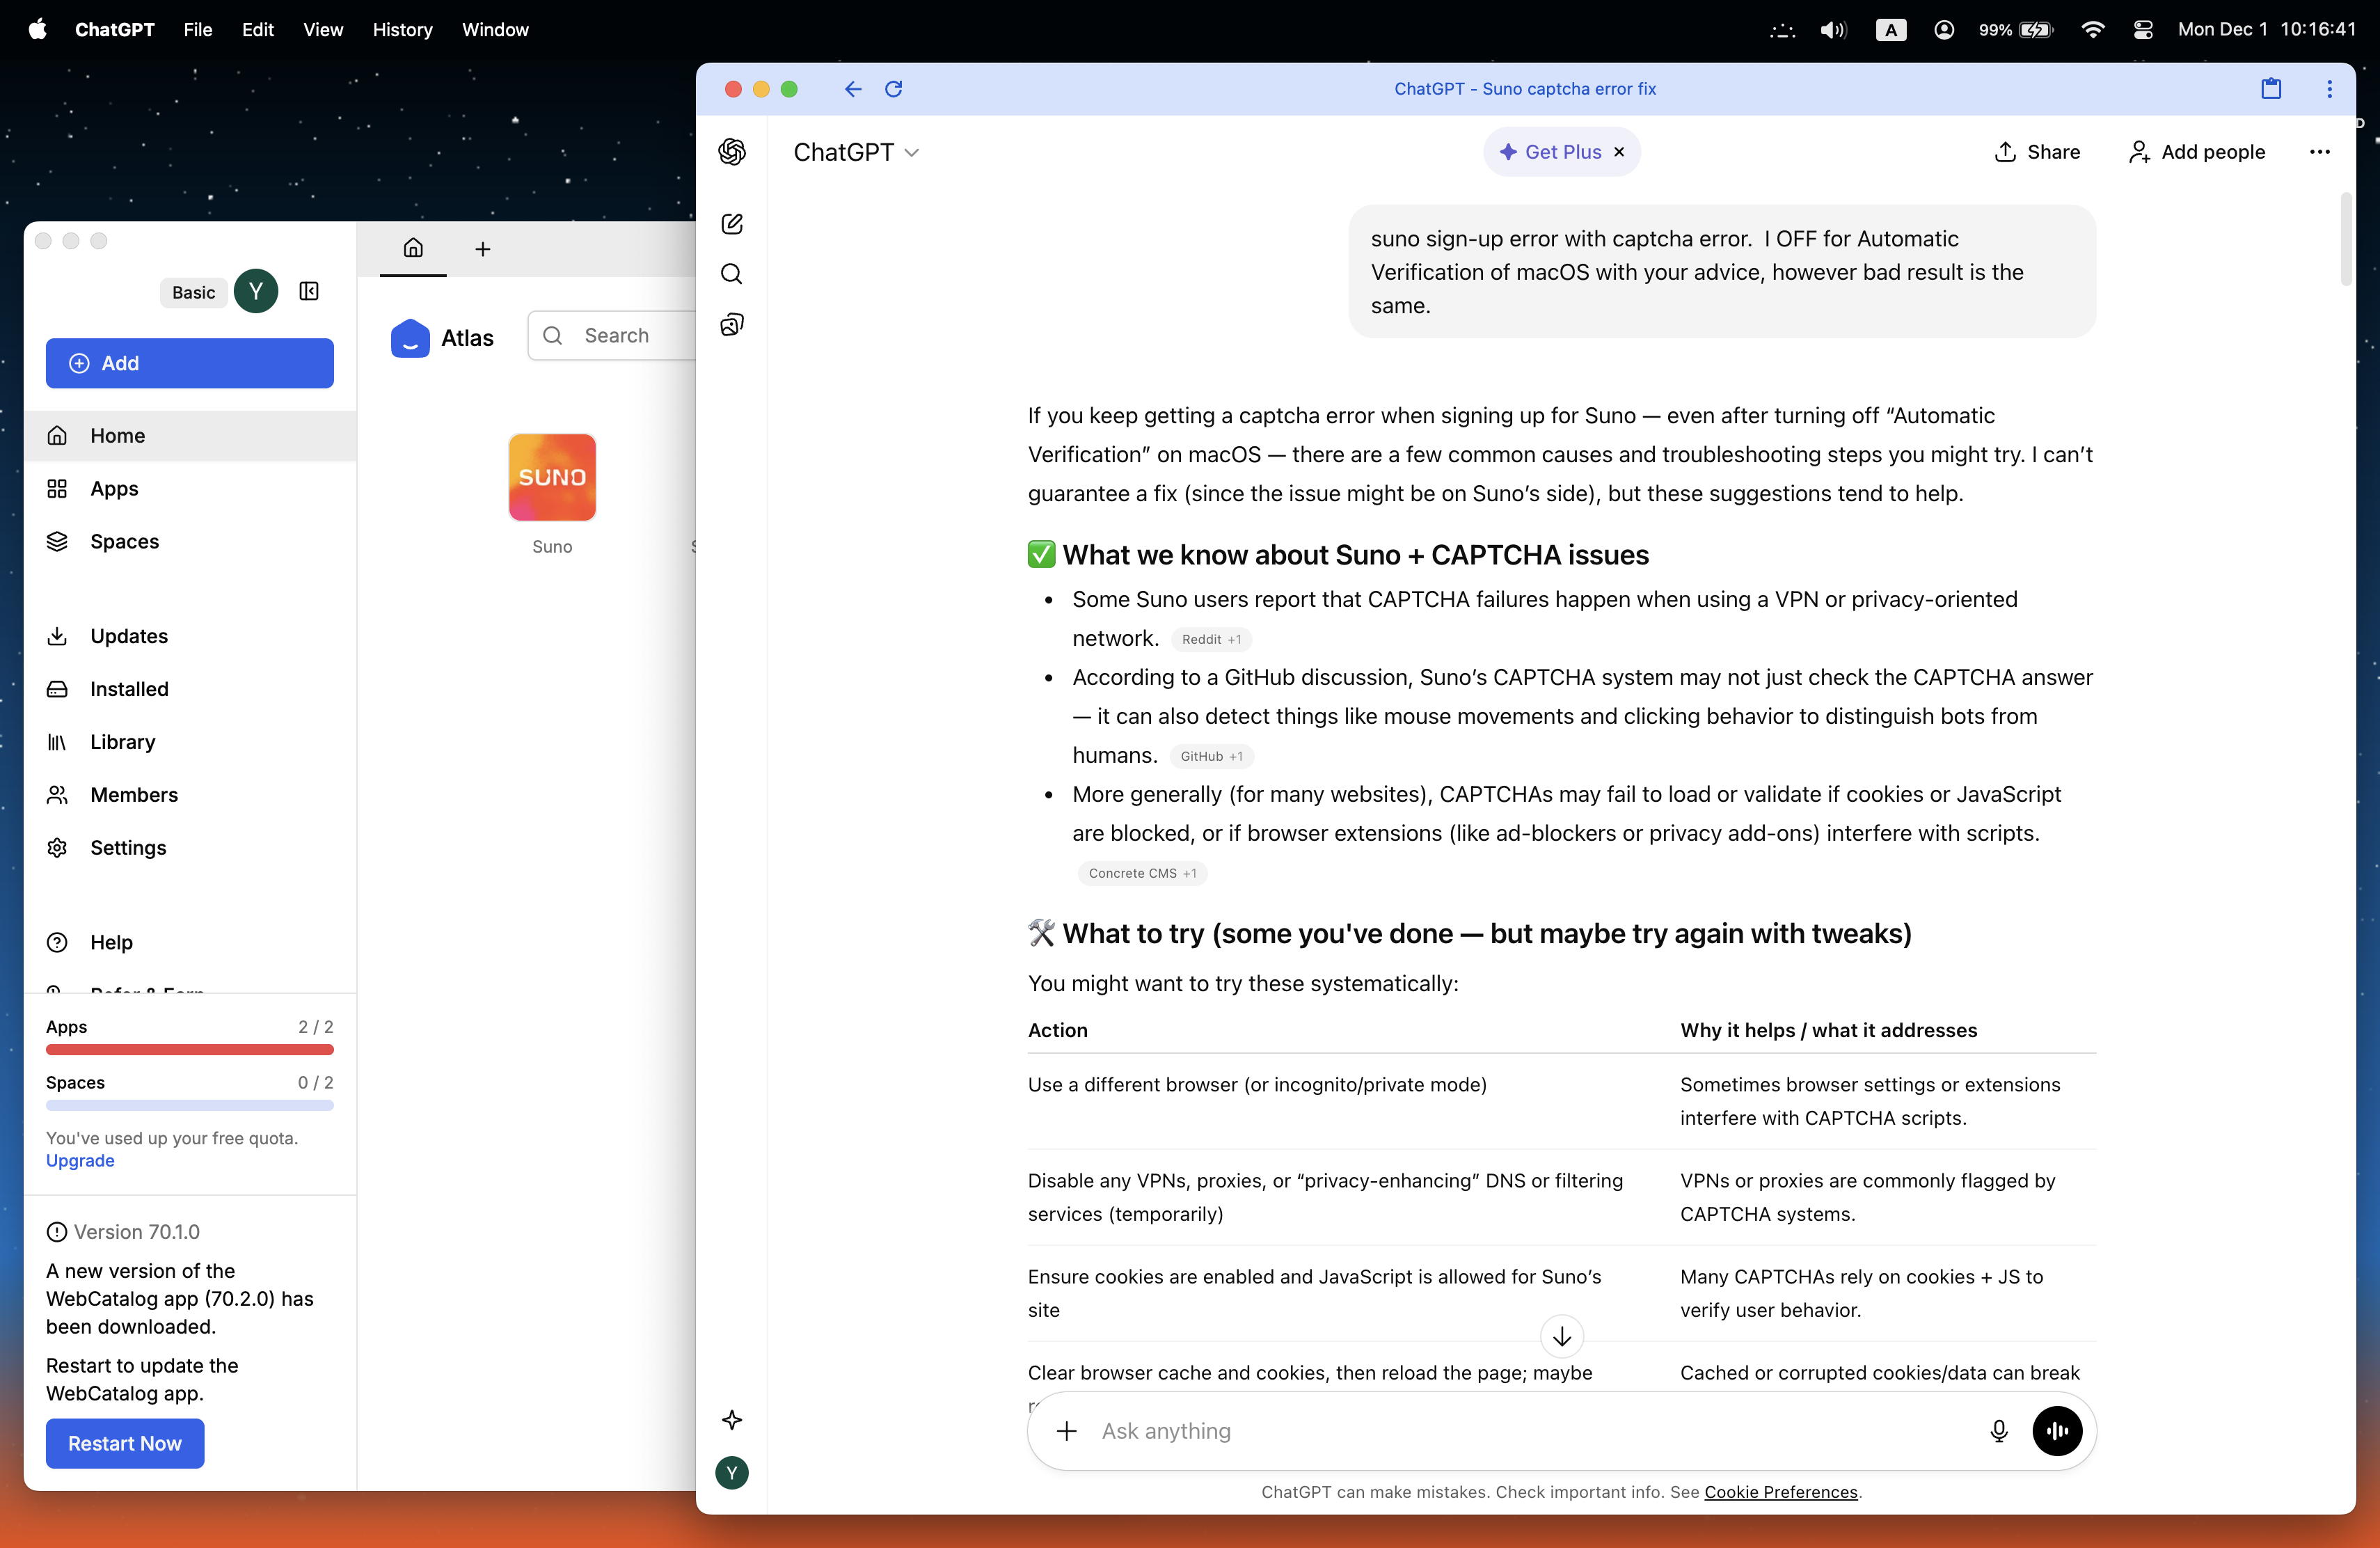The image size is (2380, 1548).
Task: Reload the ChatGPT page with refresh icon
Action: tap(894, 89)
